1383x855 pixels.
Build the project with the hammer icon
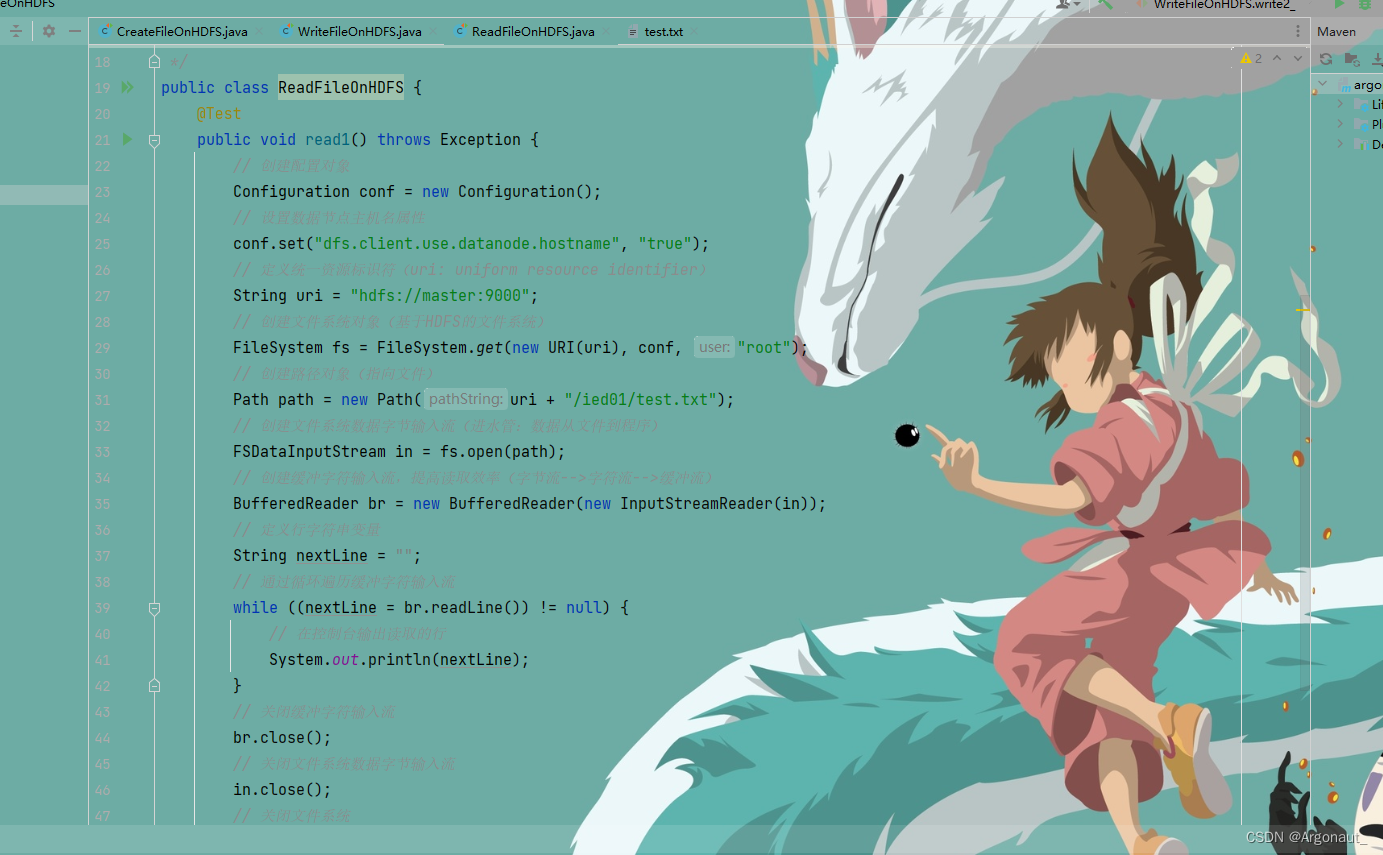(x=1106, y=5)
